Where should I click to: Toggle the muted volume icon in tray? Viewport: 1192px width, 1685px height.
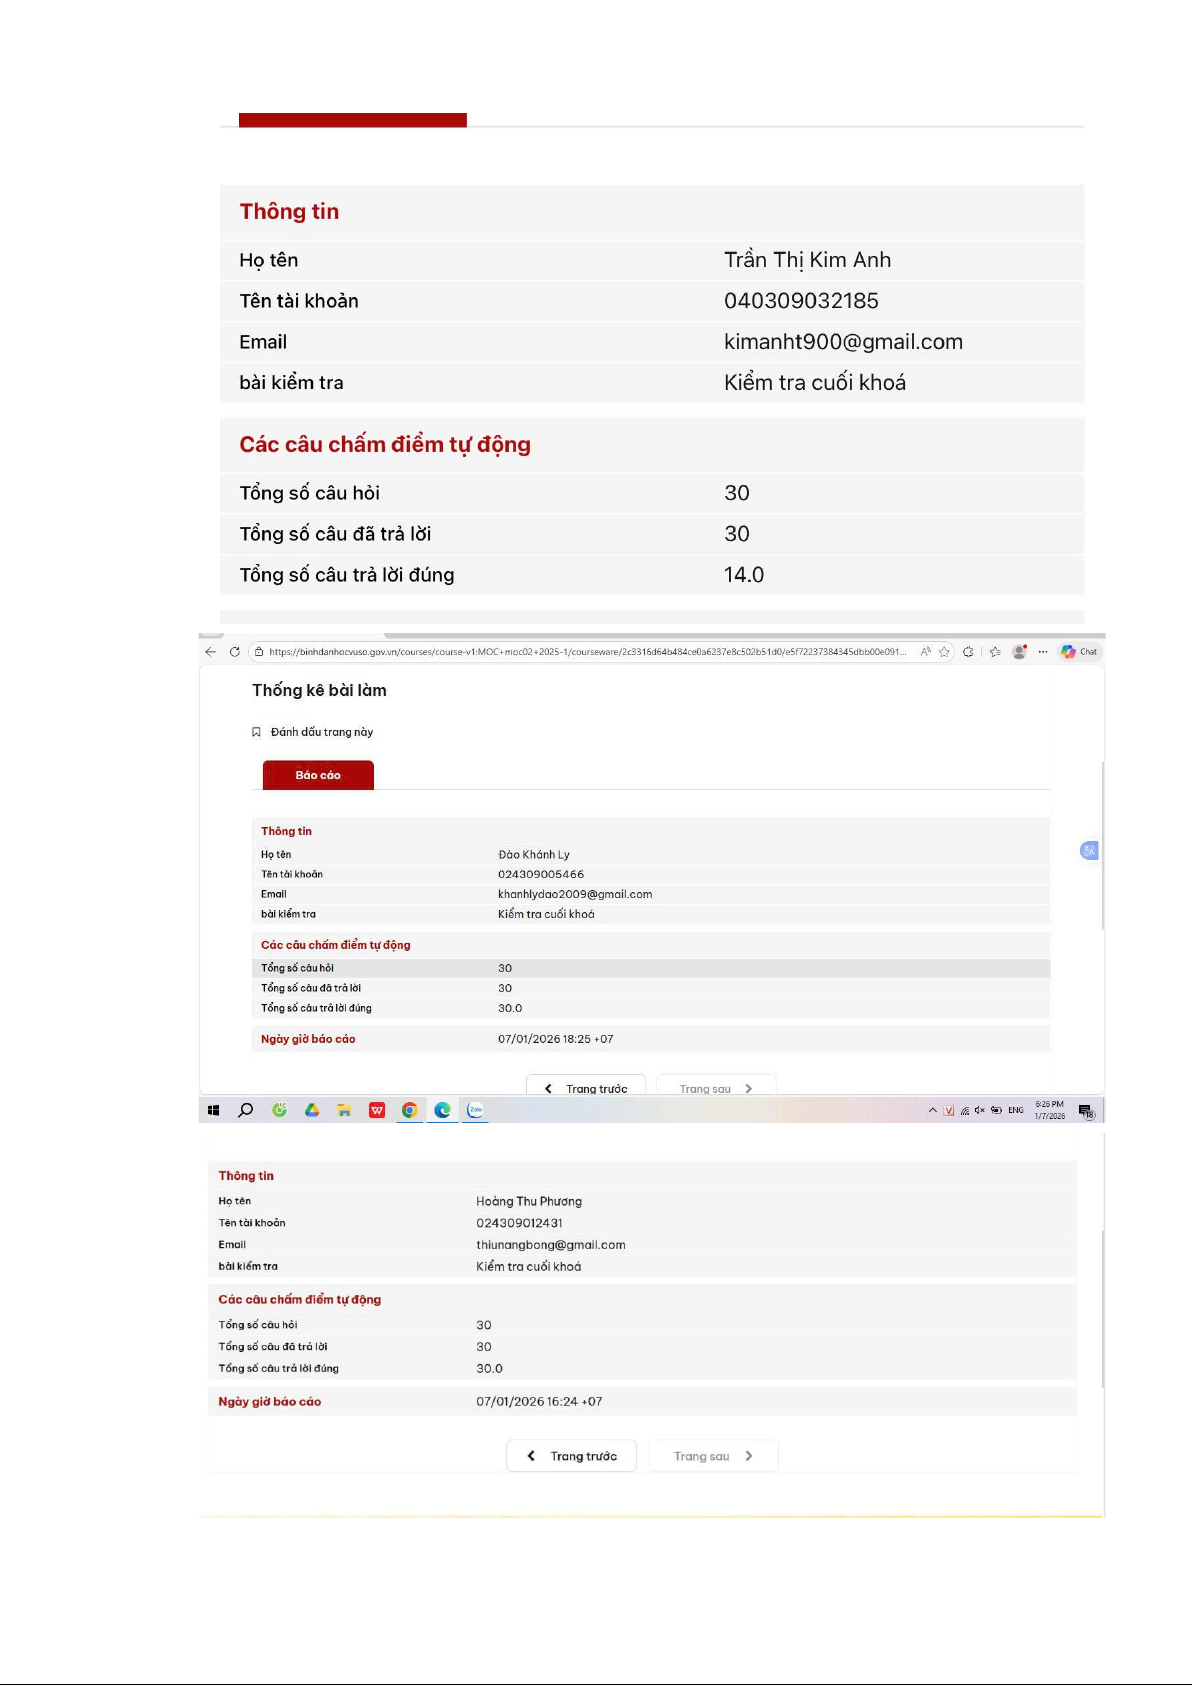click(980, 1110)
